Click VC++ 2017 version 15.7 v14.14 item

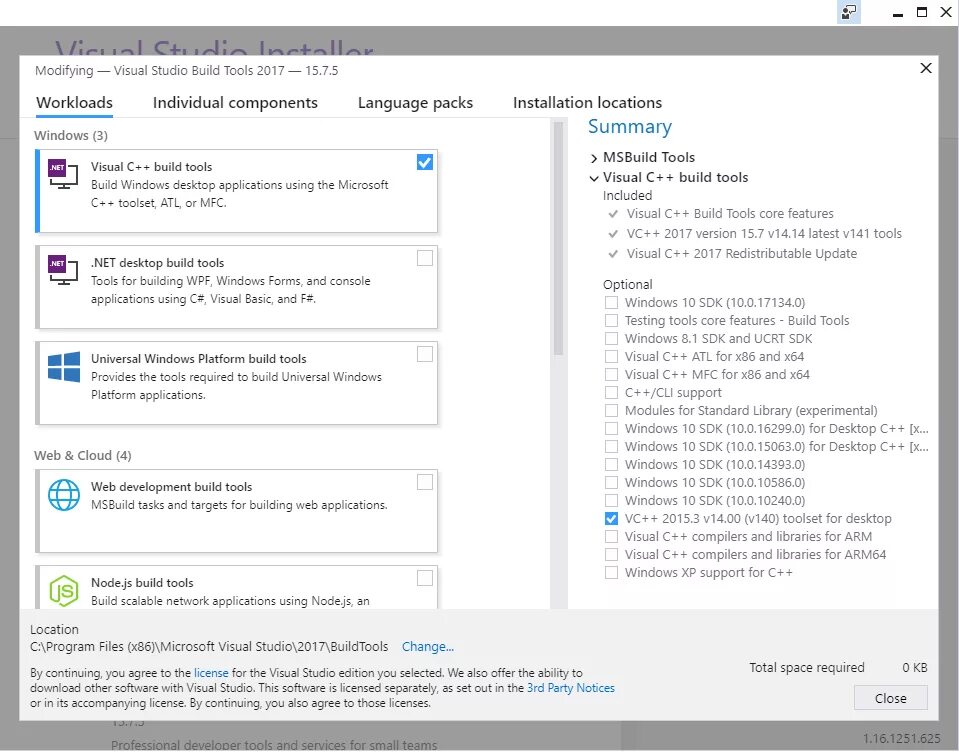click(764, 234)
